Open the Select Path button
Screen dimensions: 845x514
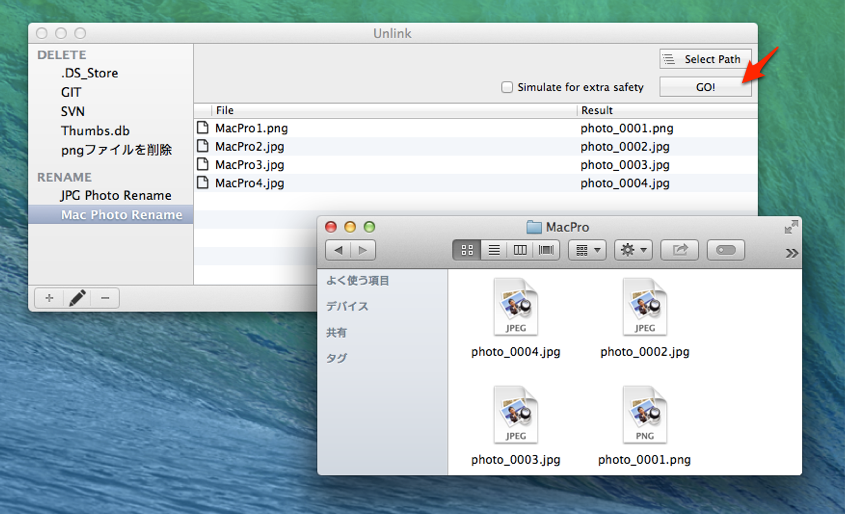point(705,59)
